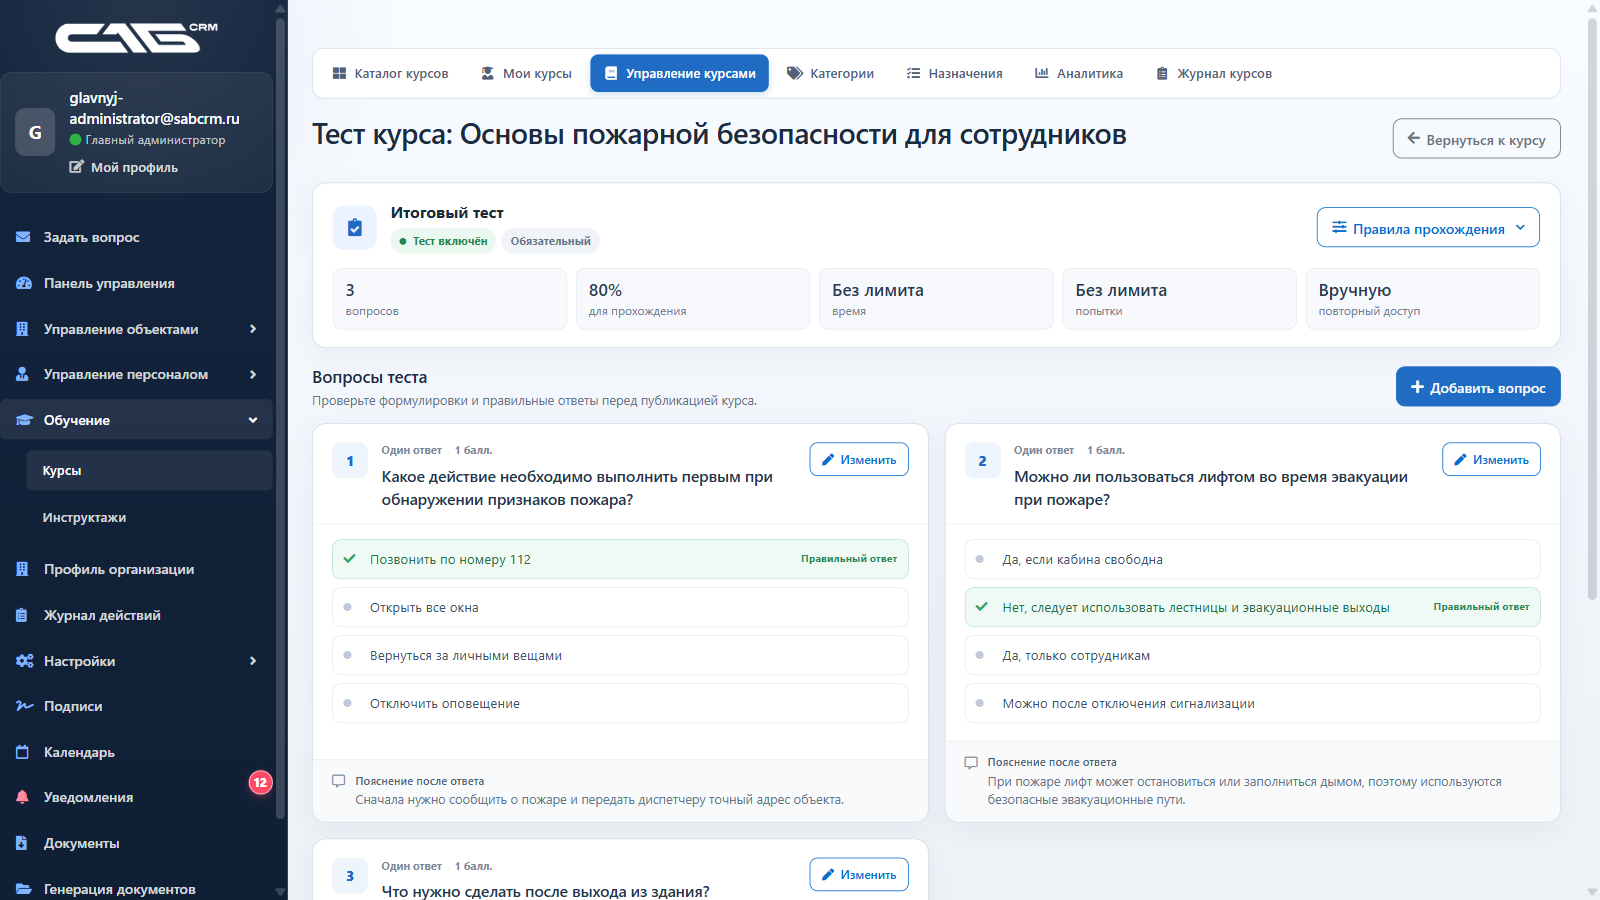Viewport: 1600px width, 900px height.
Task: Collapse the Обучение section
Action: point(253,420)
